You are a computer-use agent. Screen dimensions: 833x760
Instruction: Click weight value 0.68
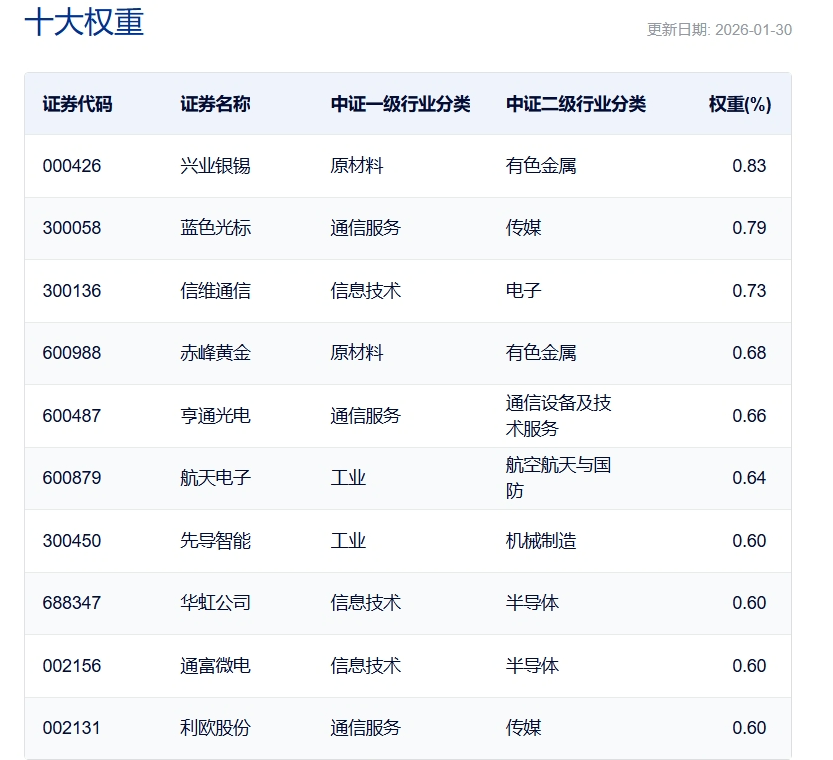pos(749,353)
